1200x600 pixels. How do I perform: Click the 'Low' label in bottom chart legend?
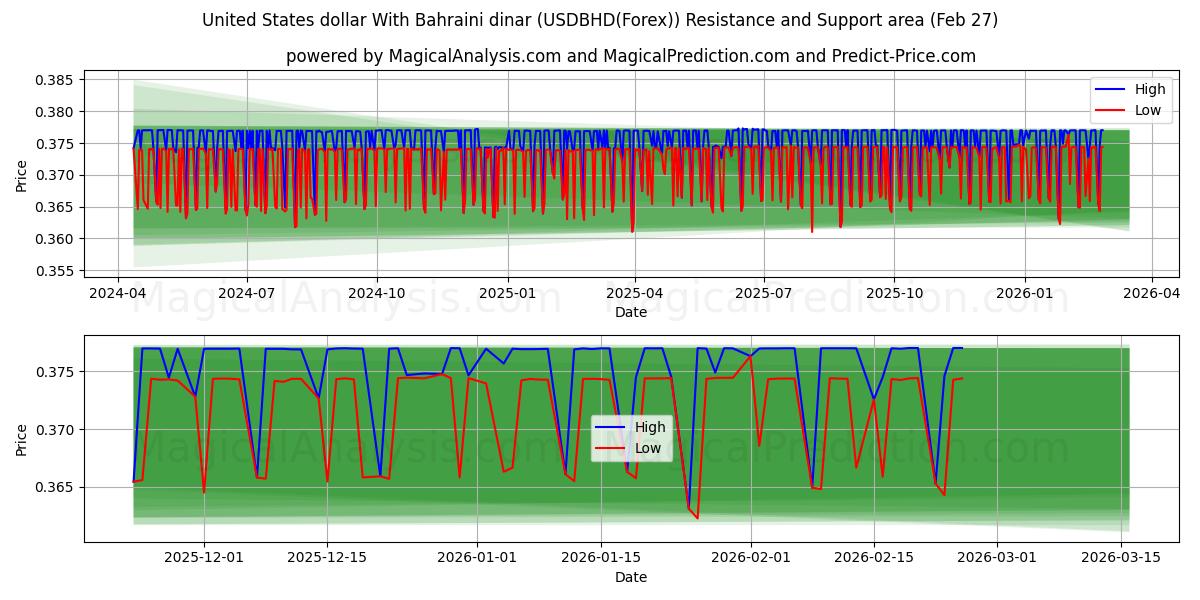coord(649,448)
